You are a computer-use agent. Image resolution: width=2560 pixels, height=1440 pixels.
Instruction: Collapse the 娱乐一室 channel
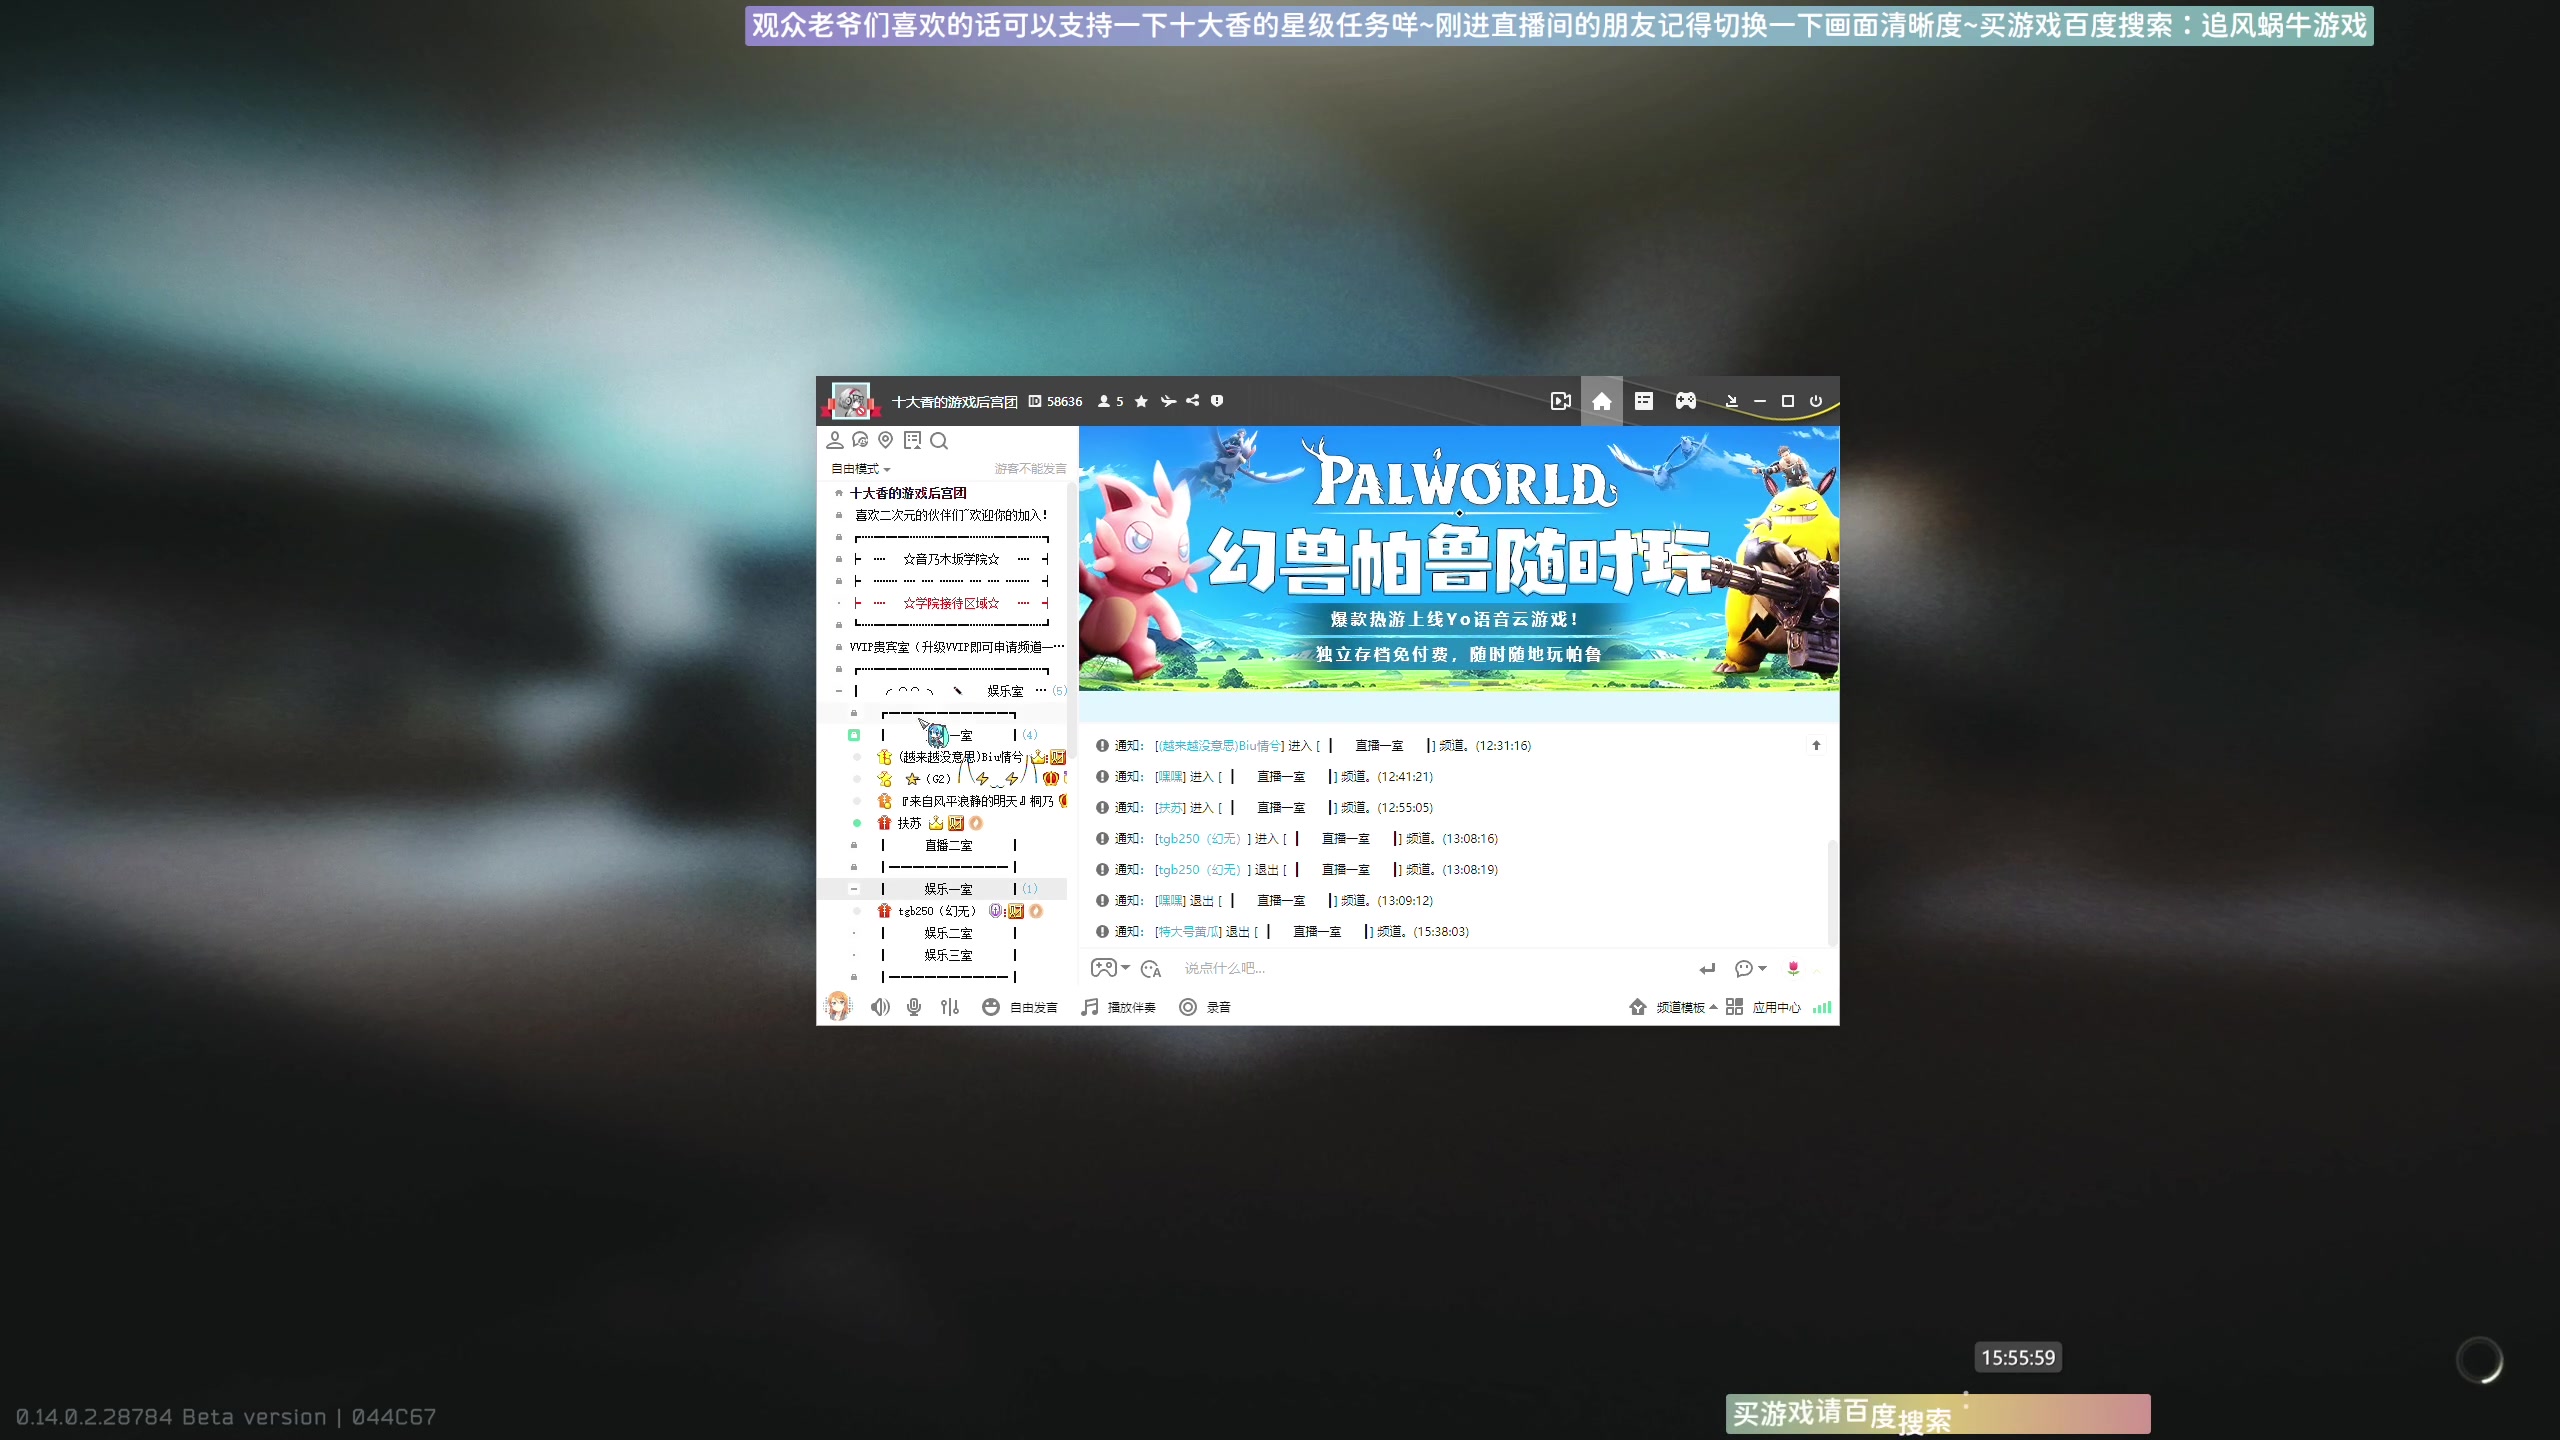point(854,889)
